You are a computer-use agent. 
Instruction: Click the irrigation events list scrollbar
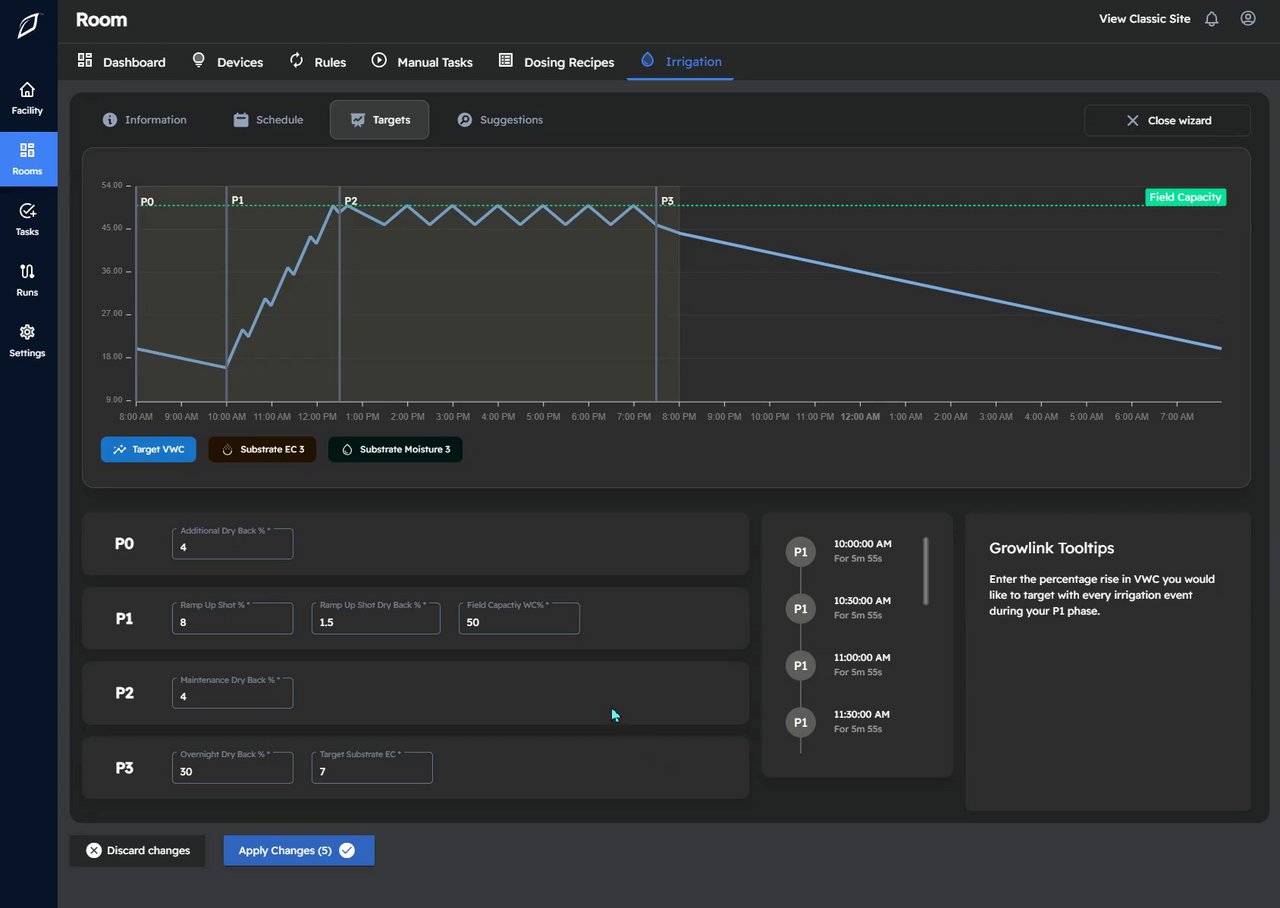tap(925, 571)
